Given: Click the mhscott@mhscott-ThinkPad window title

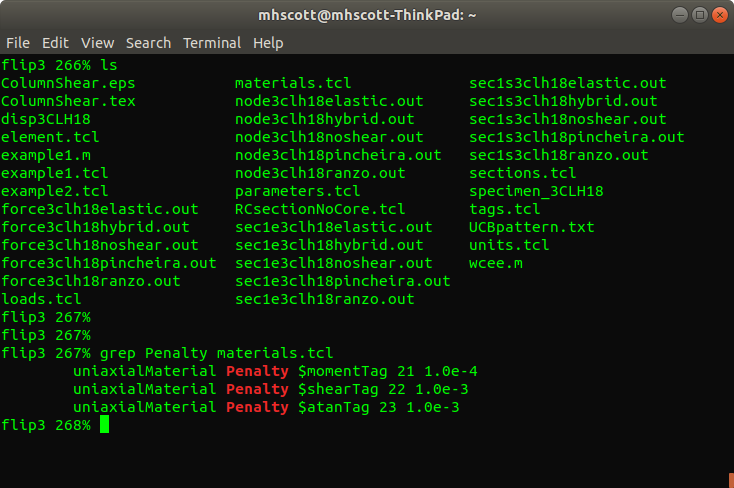Looking at the screenshot, I should pyautogui.click(x=367, y=15).
